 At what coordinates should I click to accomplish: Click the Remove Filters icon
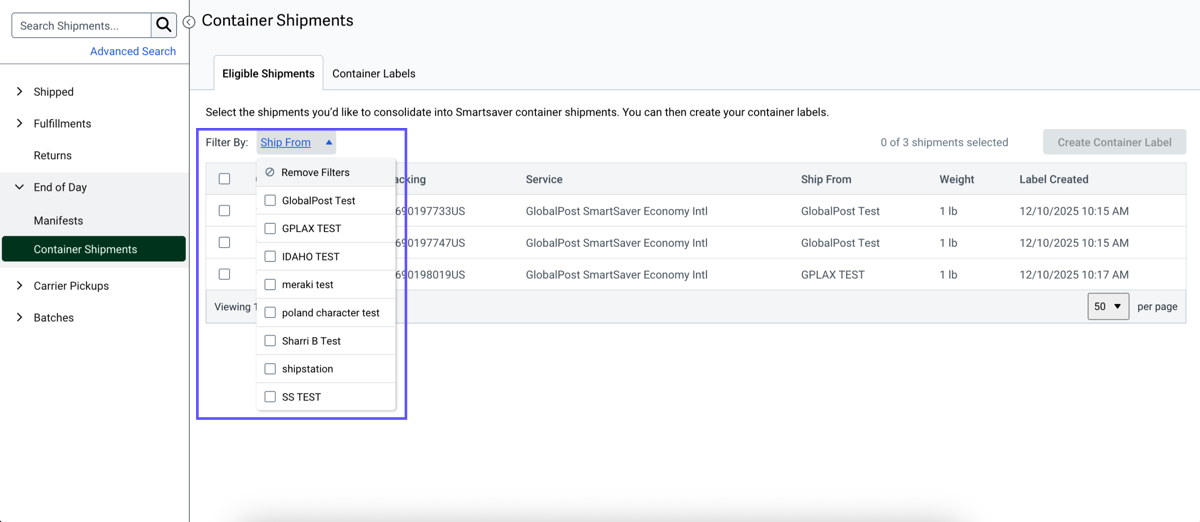[x=270, y=172]
